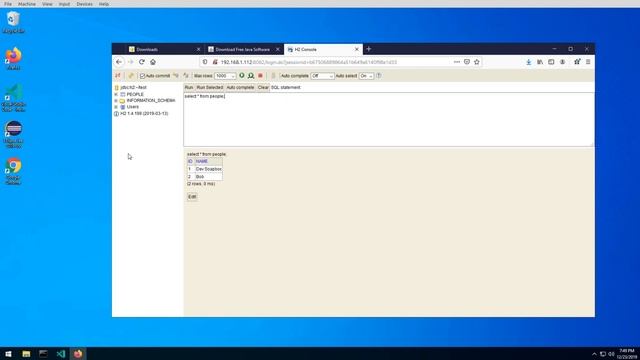Open the Firefox Library icon
The height and width of the screenshot is (360, 640).
coord(540,62)
